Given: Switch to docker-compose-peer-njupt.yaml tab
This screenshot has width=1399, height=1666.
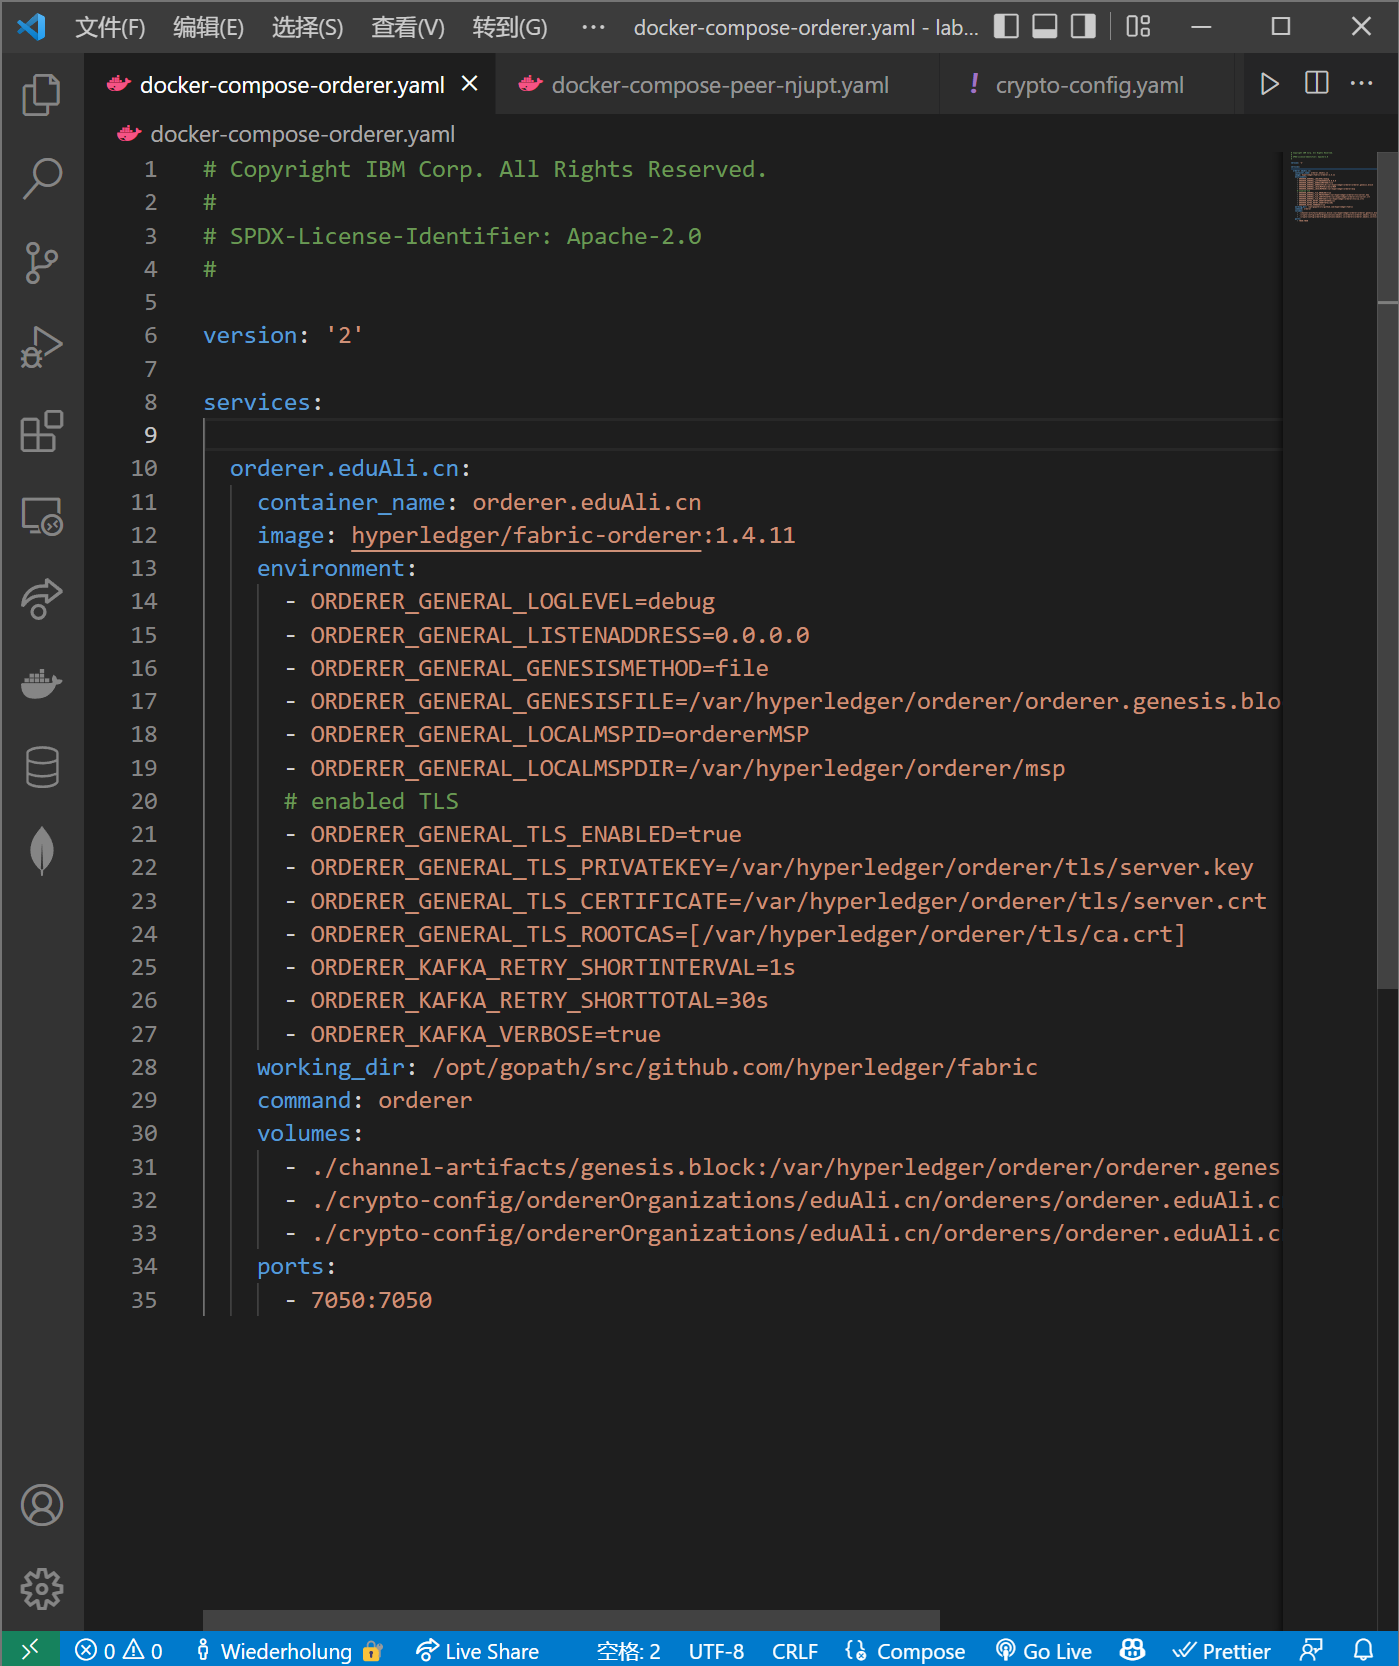Looking at the screenshot, I should click(x=719, y=85).
